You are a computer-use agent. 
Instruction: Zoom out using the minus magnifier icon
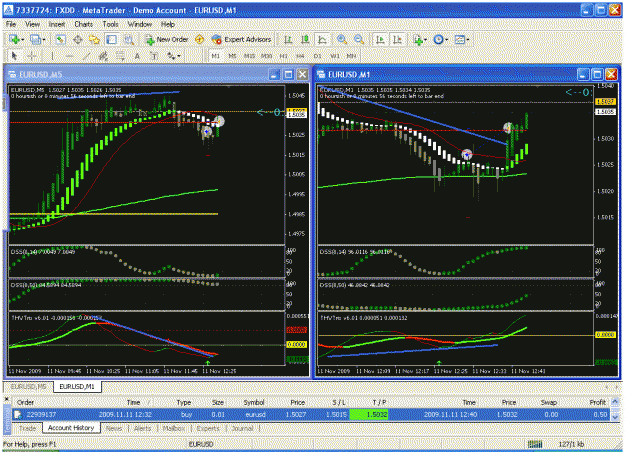[x=359, y=39]
